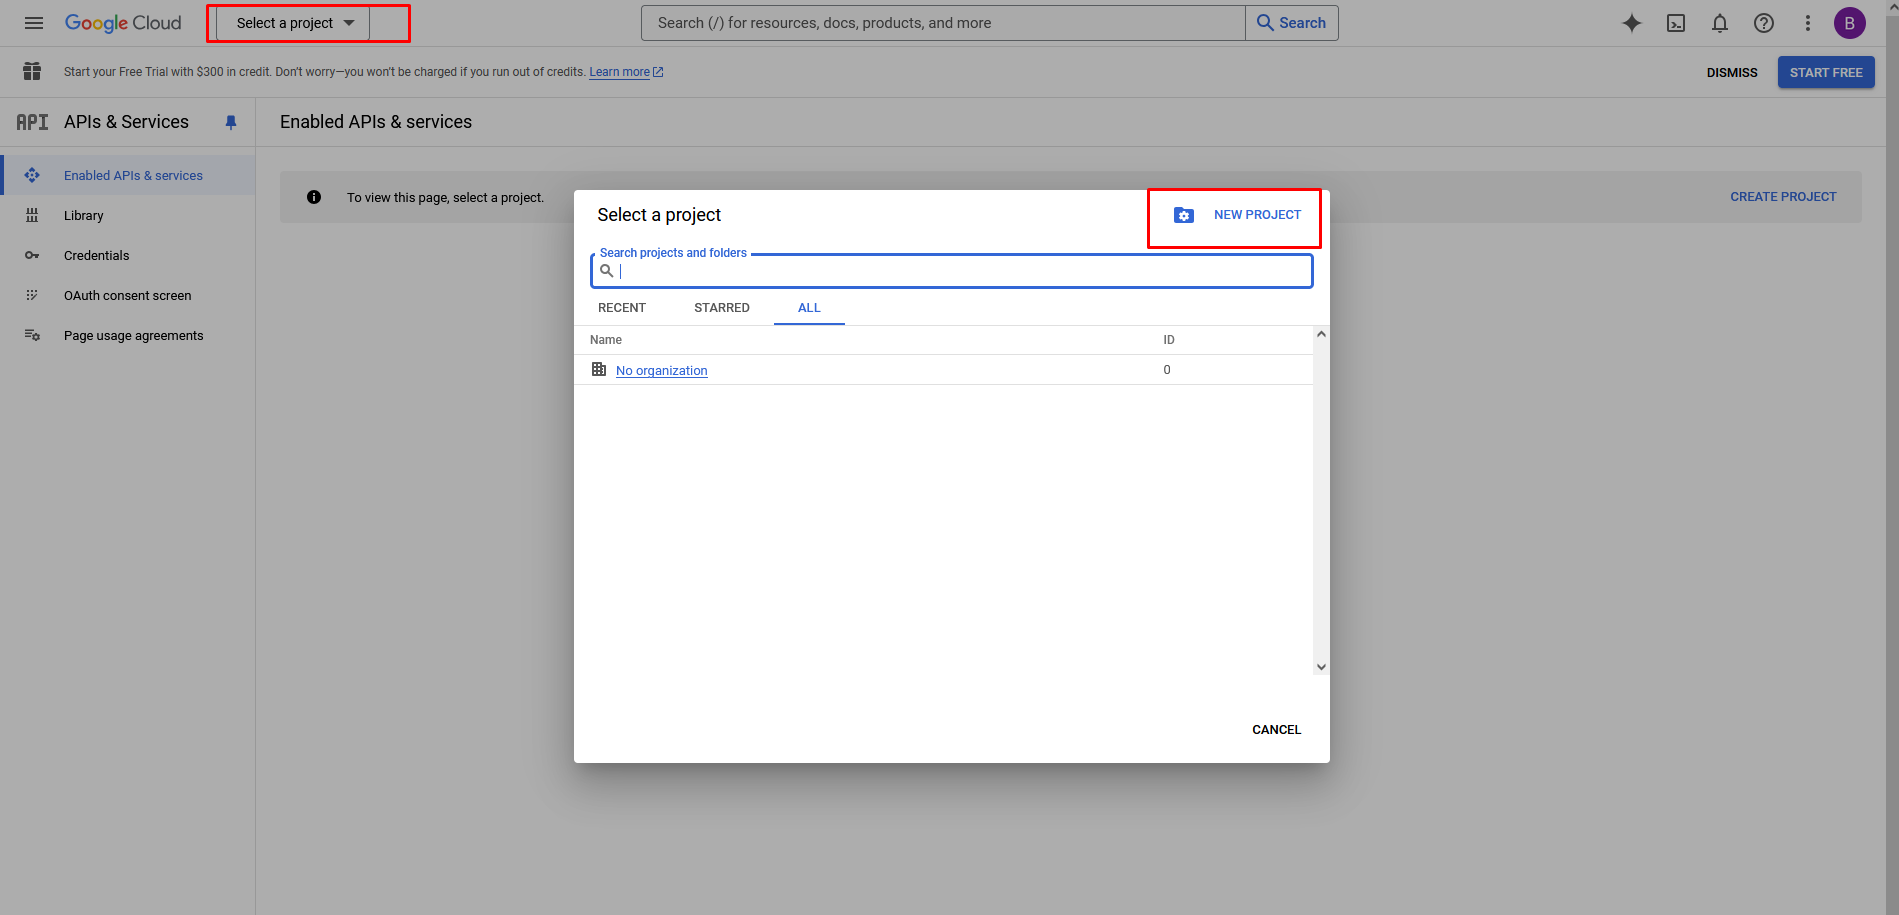
Task: Activate Cloud Shell terminal icon
Action: click(1675, 23)
